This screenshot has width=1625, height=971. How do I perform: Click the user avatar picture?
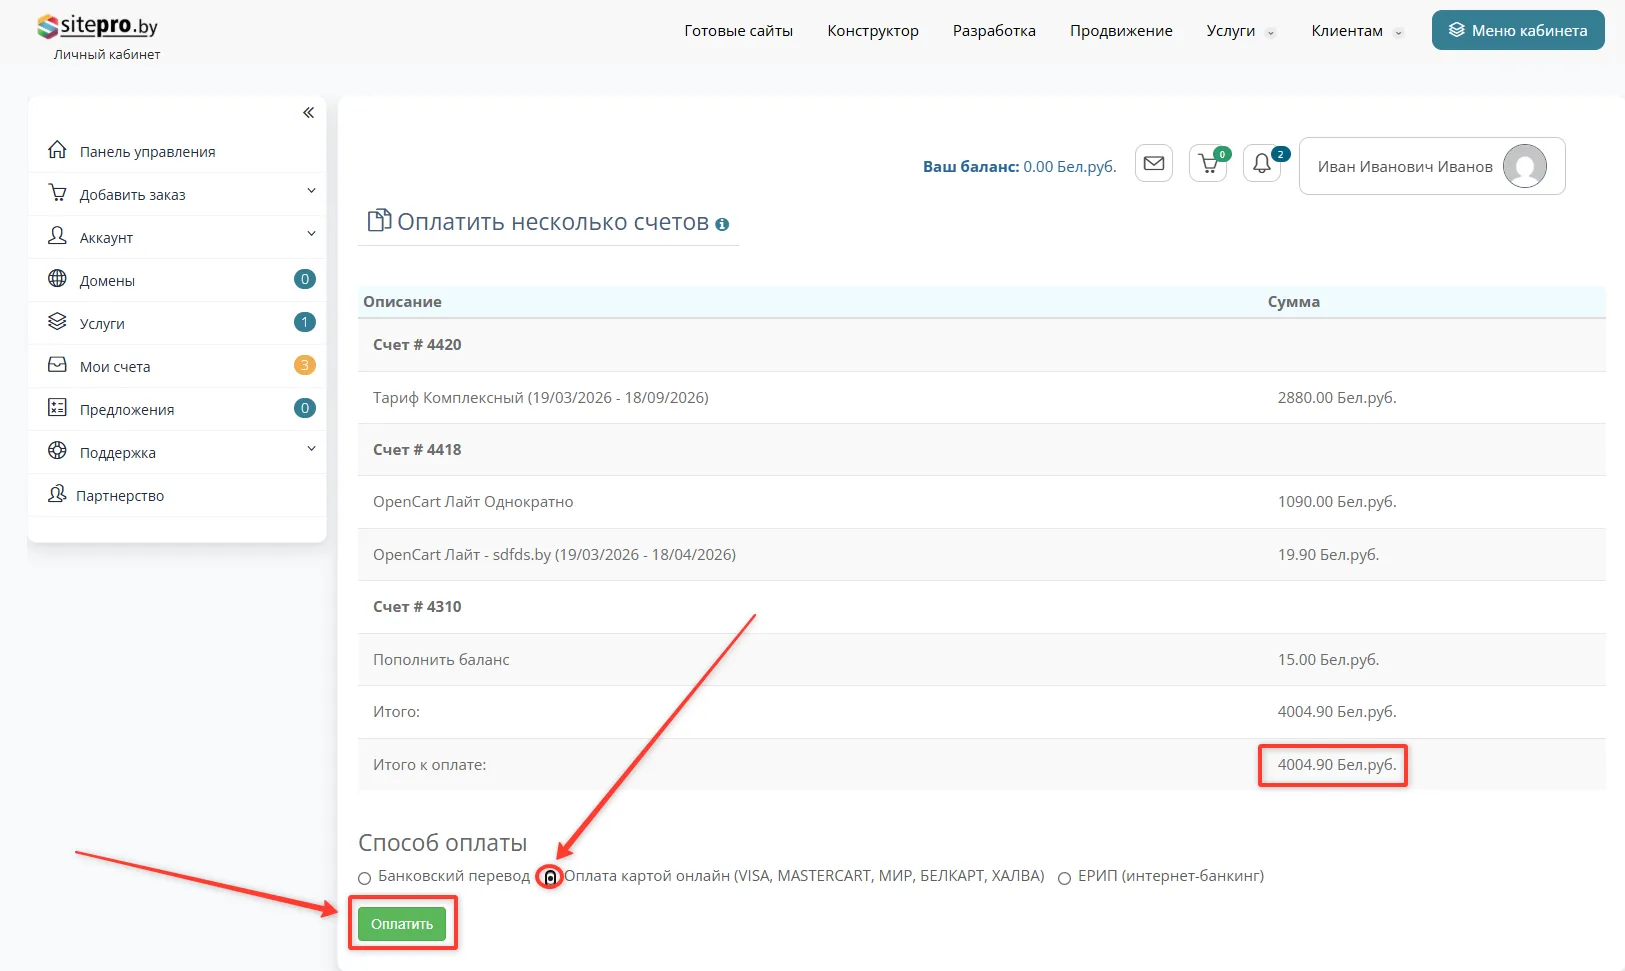(x=1524, y=166)
